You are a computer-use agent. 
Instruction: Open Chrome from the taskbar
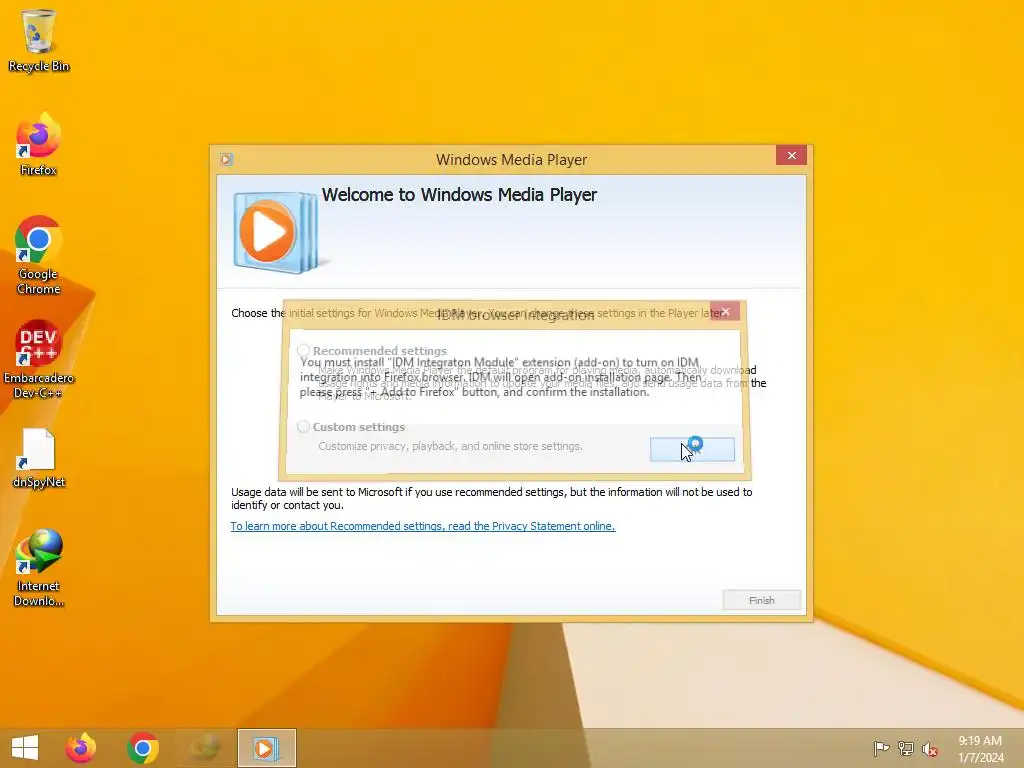click(143, 748)
